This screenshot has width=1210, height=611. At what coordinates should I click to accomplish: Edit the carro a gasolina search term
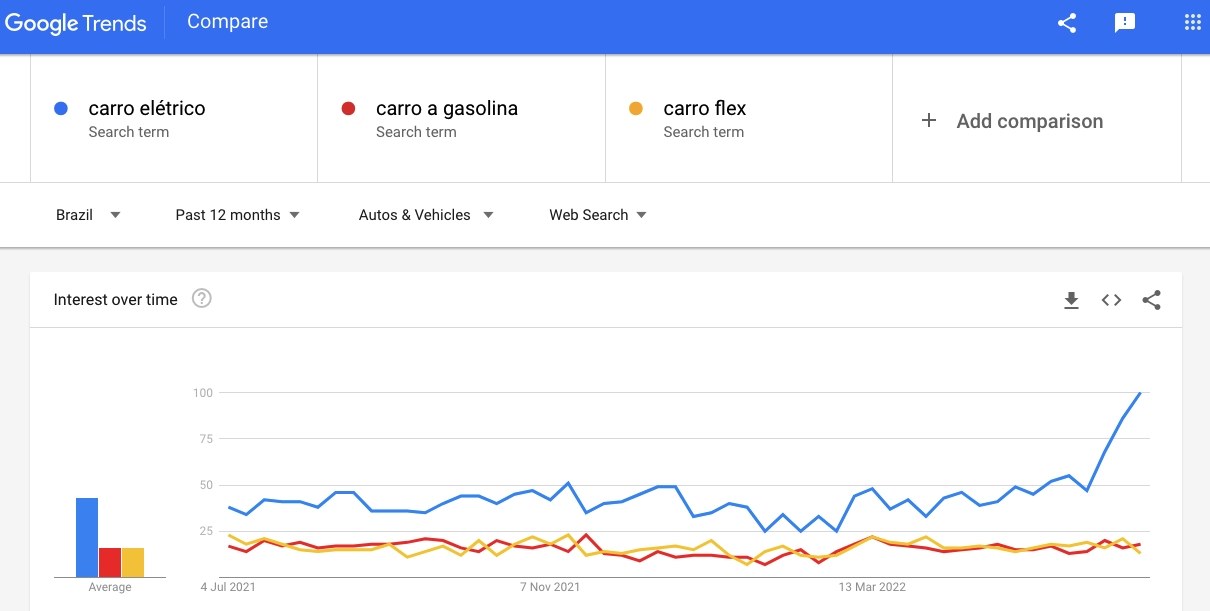tap(446, 109)
